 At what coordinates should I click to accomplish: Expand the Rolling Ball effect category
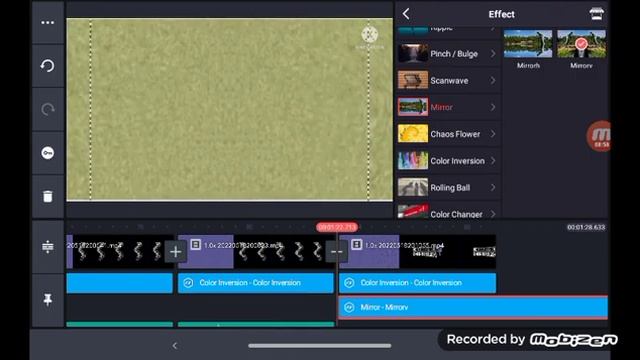493,187
